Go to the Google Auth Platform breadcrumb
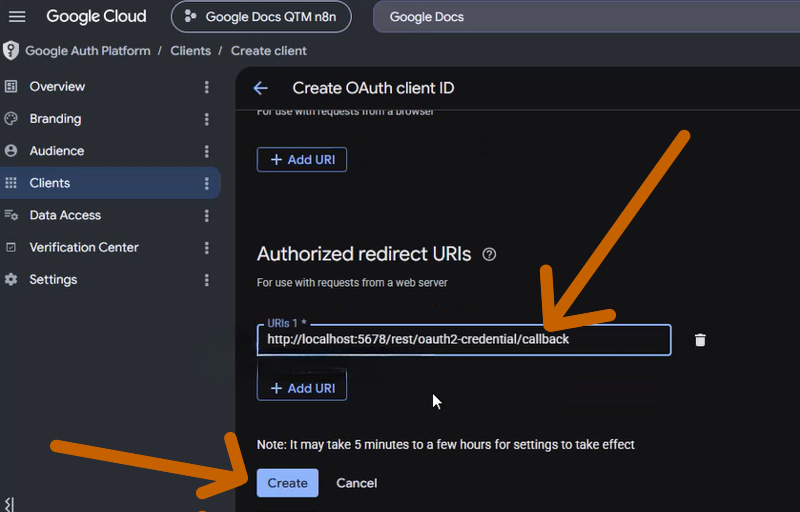The height and width of the screenshot is (512, 800). tap(88, 51)
